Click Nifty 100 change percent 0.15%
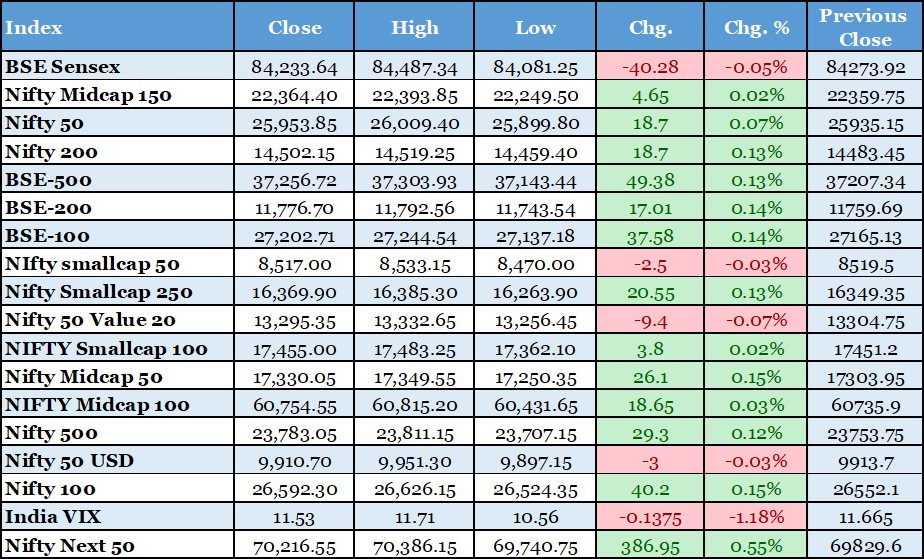This screenshot has height=559, width=924. pyautogui.click(x=756, y=490)
